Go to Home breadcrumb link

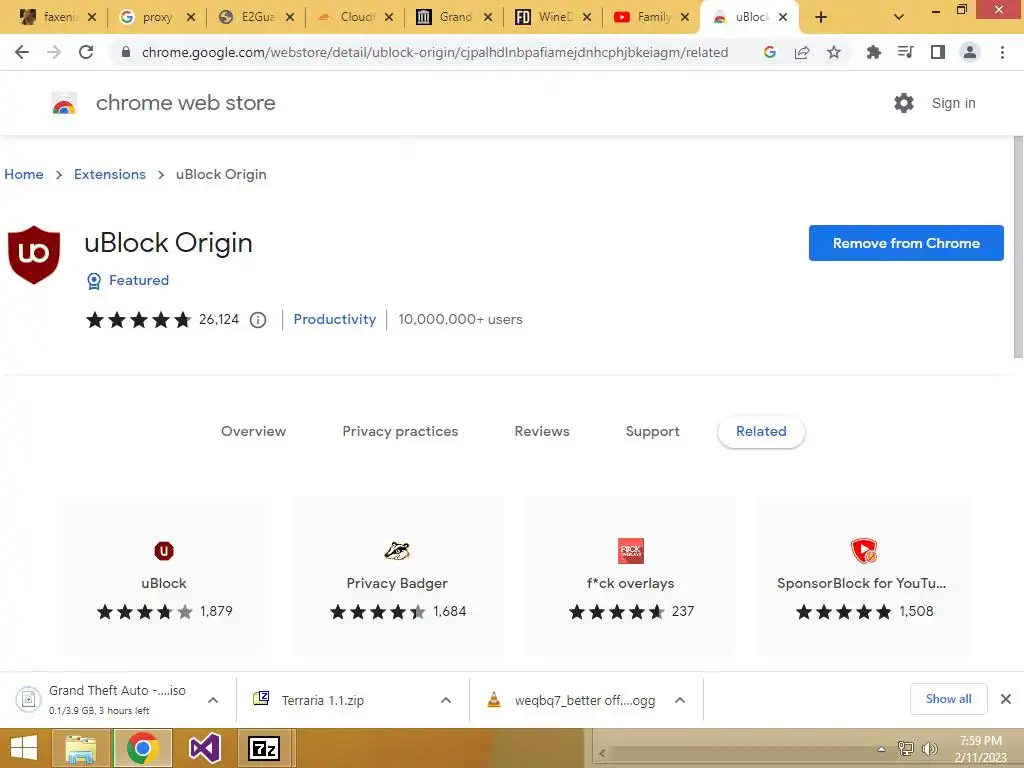coord(24,174)
